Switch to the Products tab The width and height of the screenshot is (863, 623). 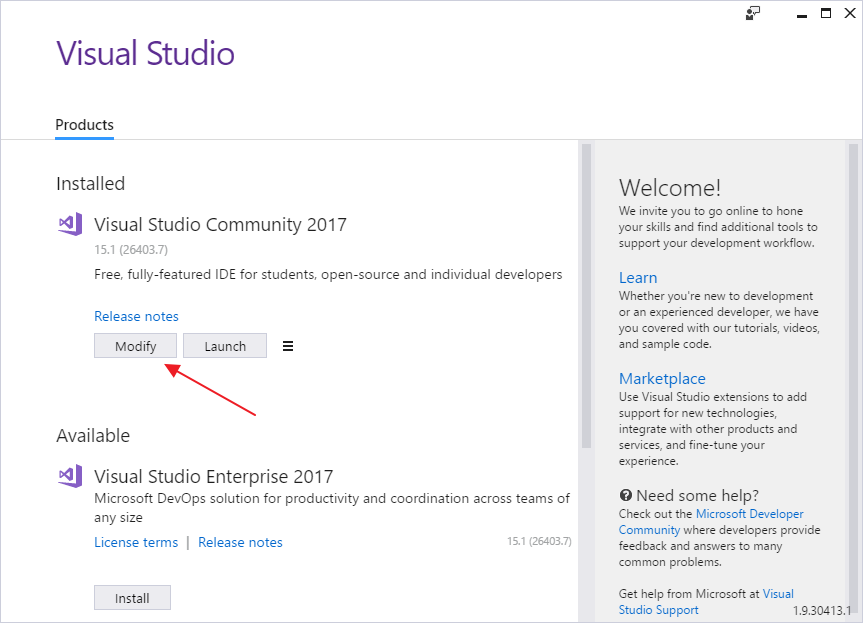pyautogui.click(x=84, y=125)
